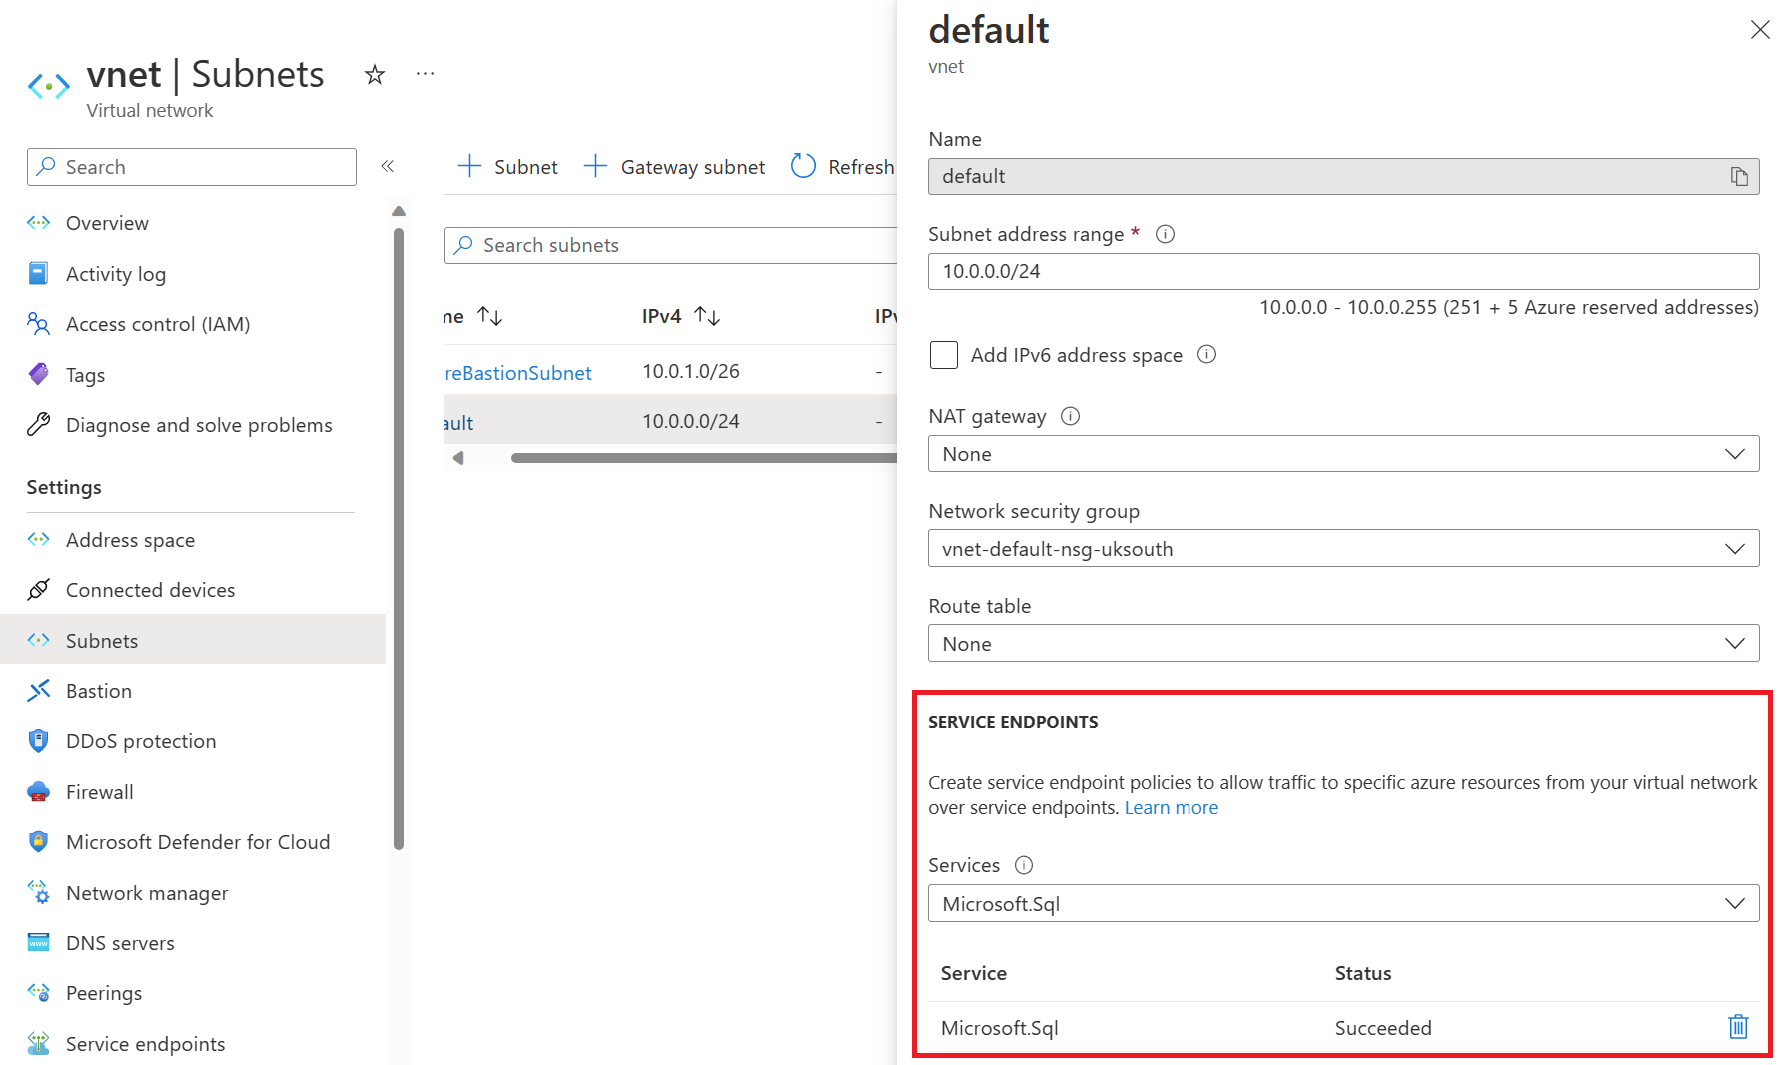Click the Microsoft Defender for Cloud shield icon

point(39,841)
